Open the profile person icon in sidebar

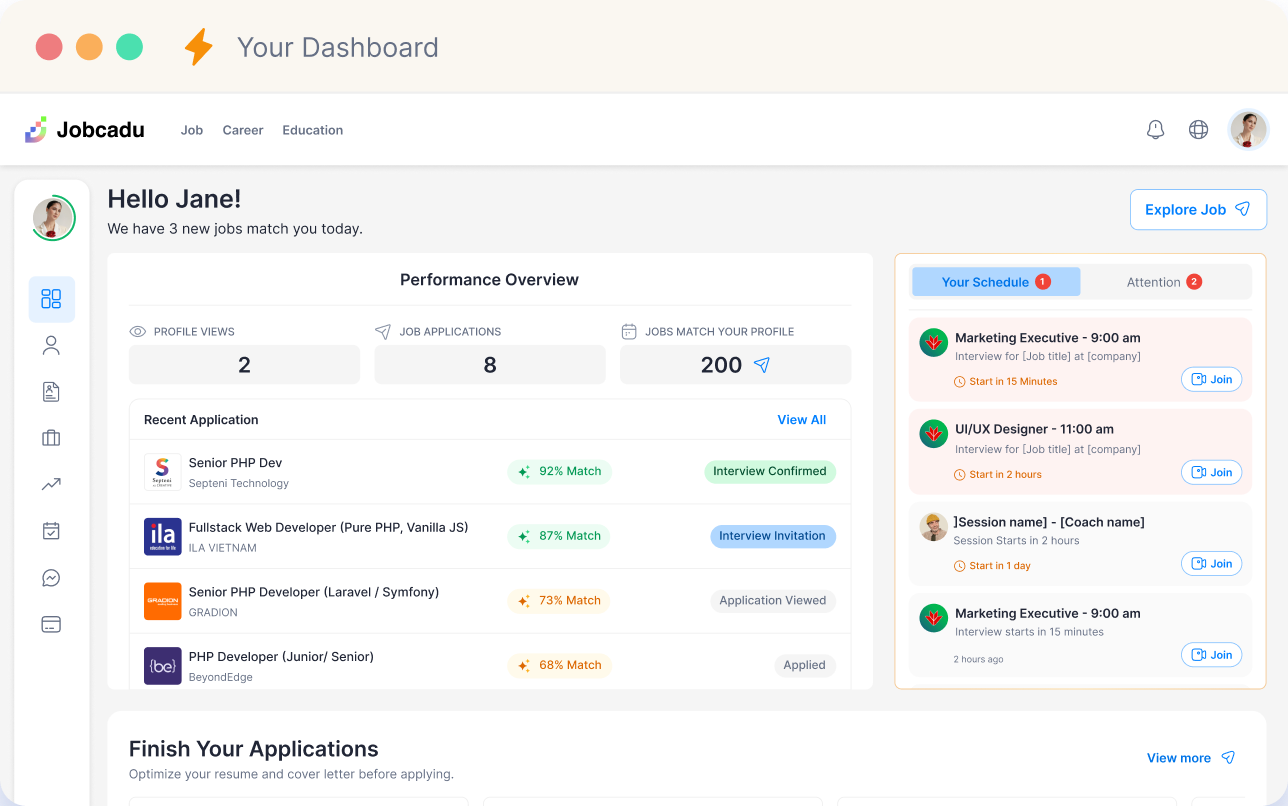51,346
